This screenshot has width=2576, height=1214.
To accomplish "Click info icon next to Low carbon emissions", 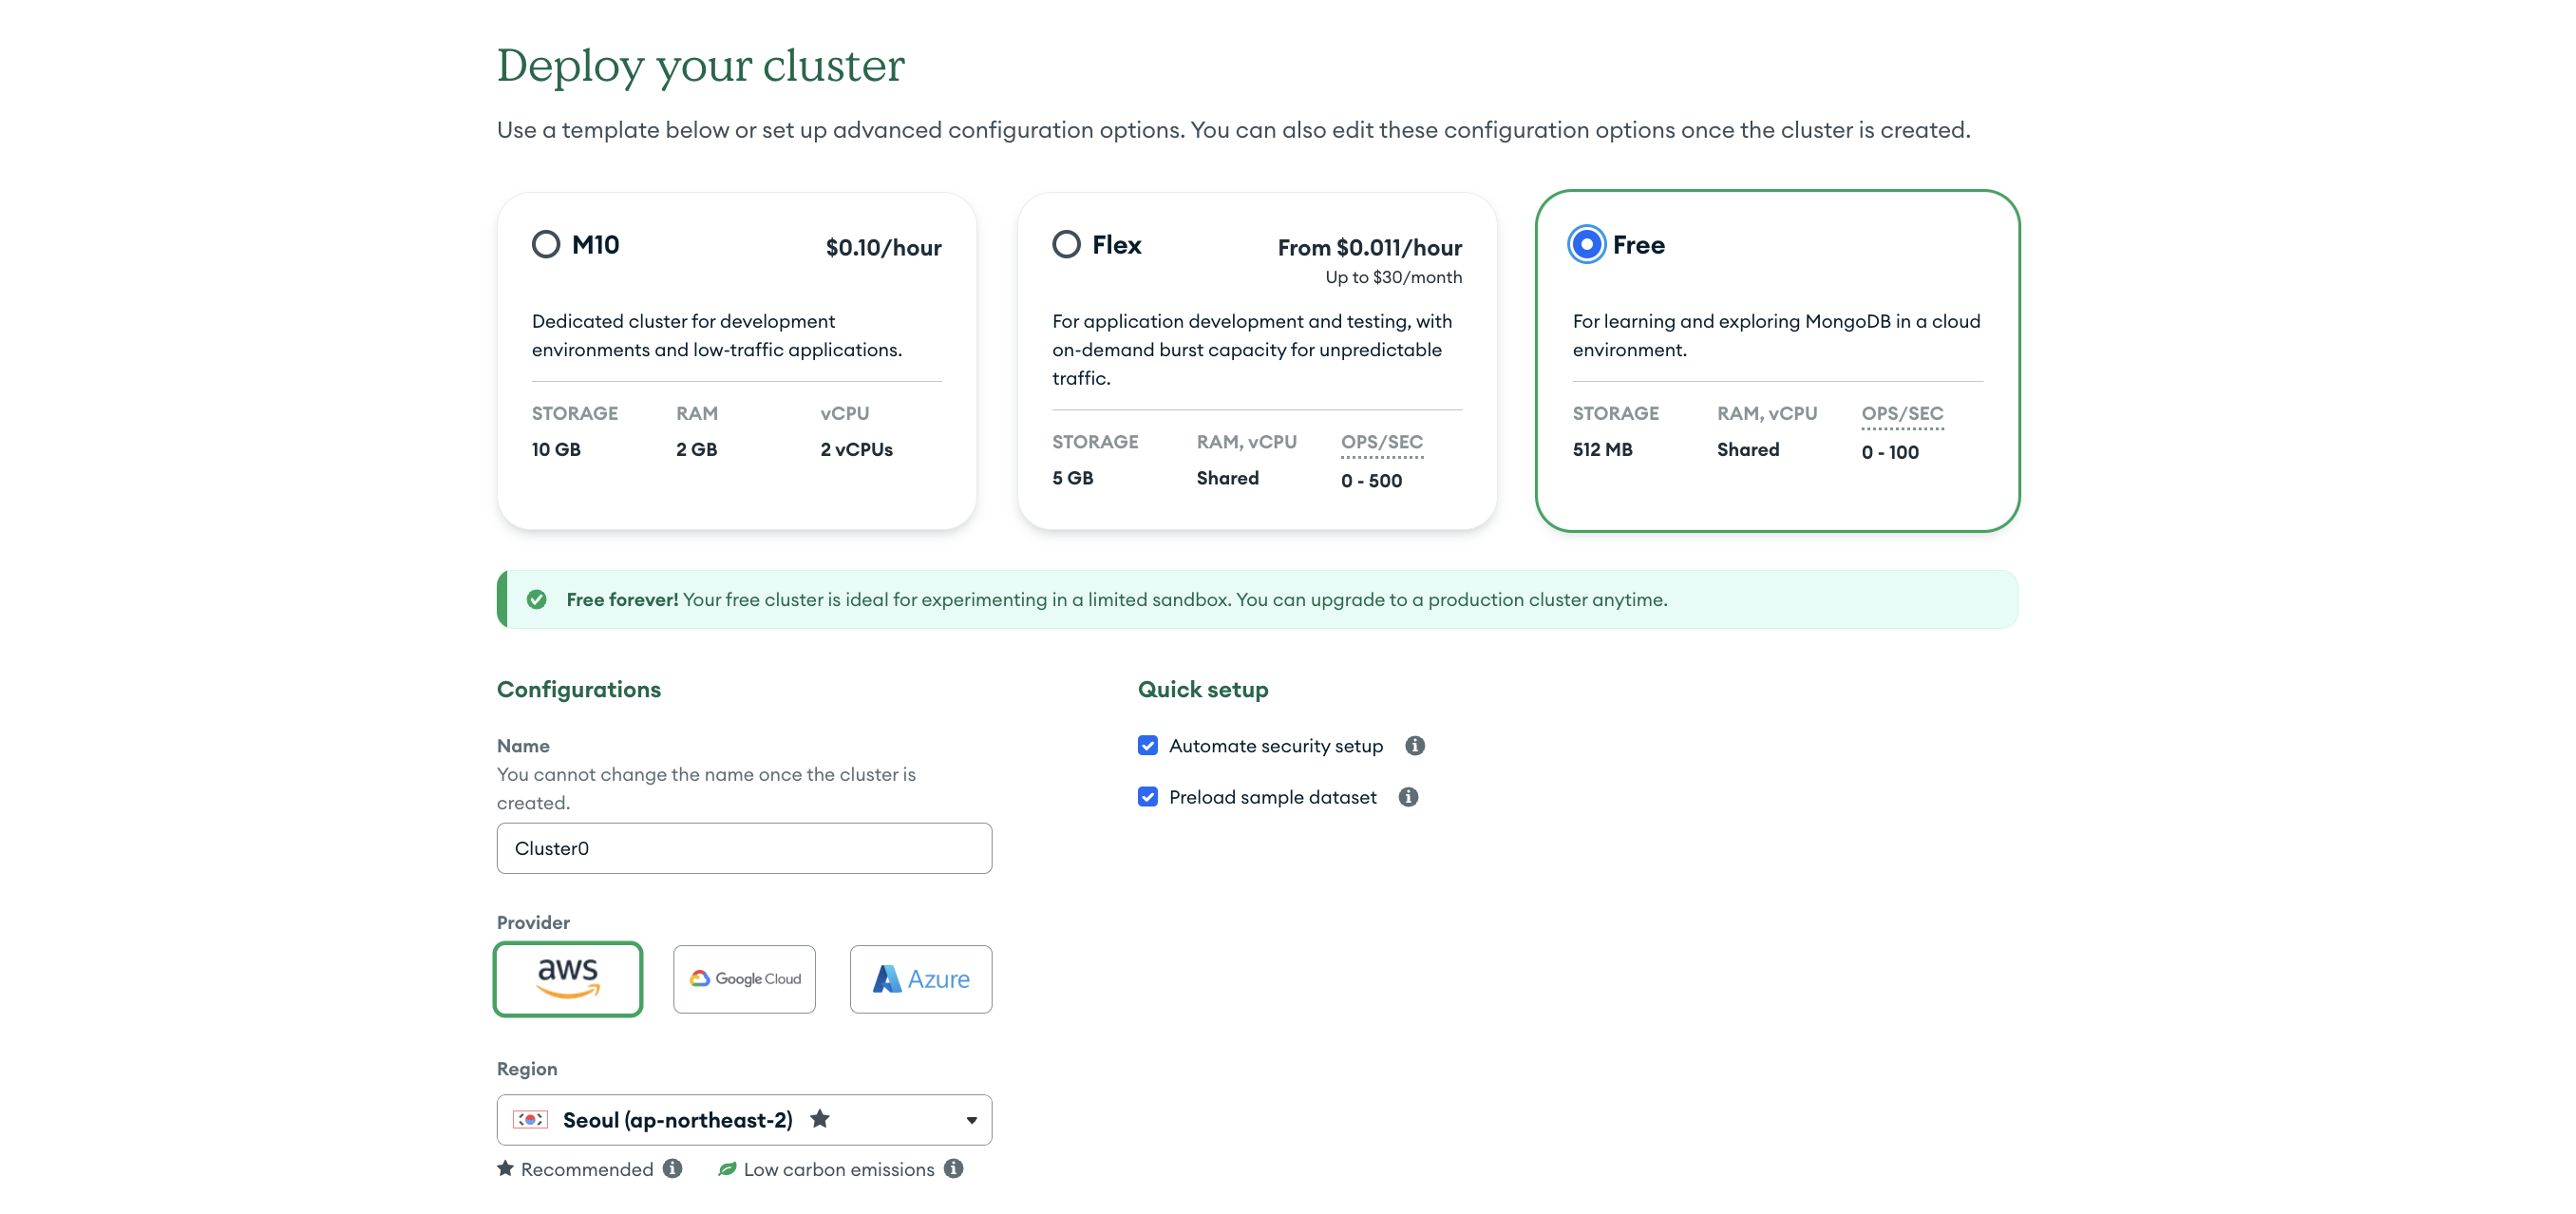I will pos(954,1168).
